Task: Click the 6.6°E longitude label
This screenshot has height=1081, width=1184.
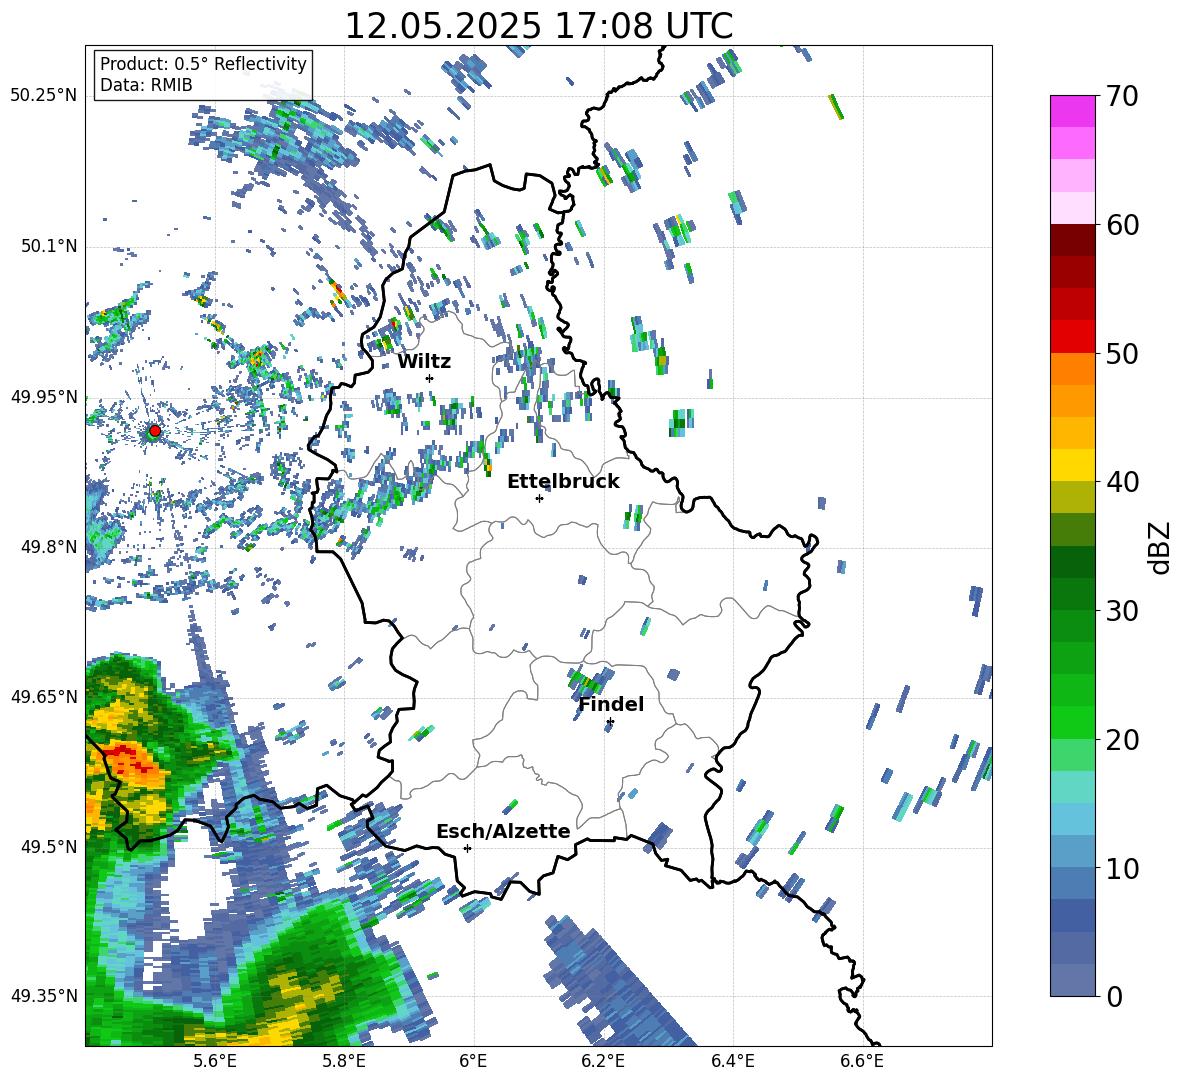Action: pyautogui.click(x=862, y=1061)
